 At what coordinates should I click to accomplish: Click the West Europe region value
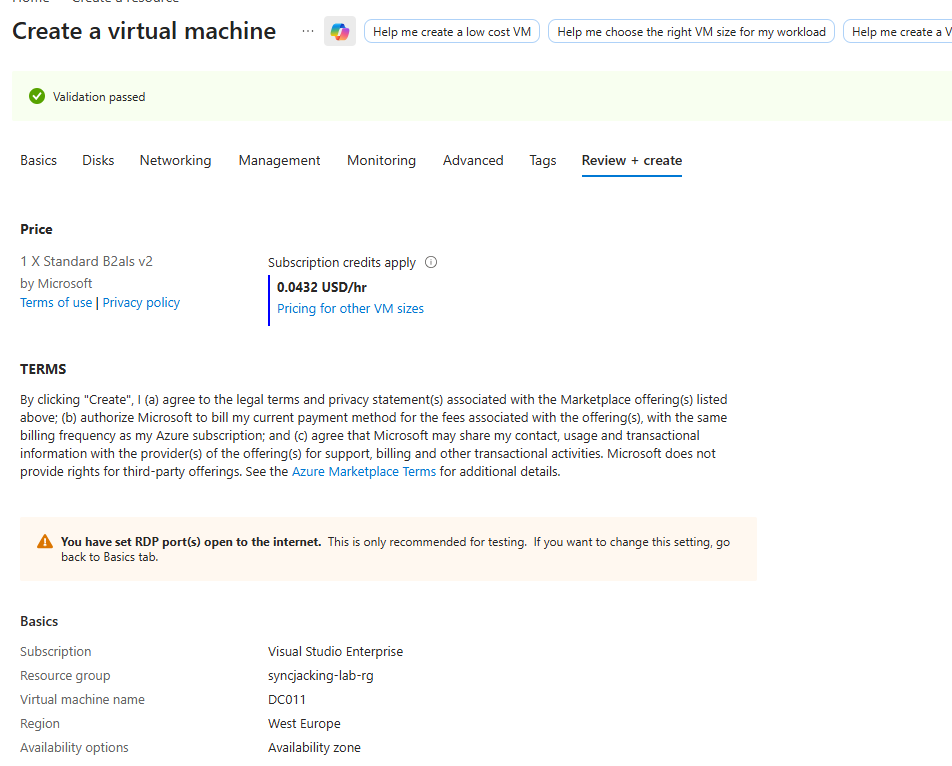[304, 724]
